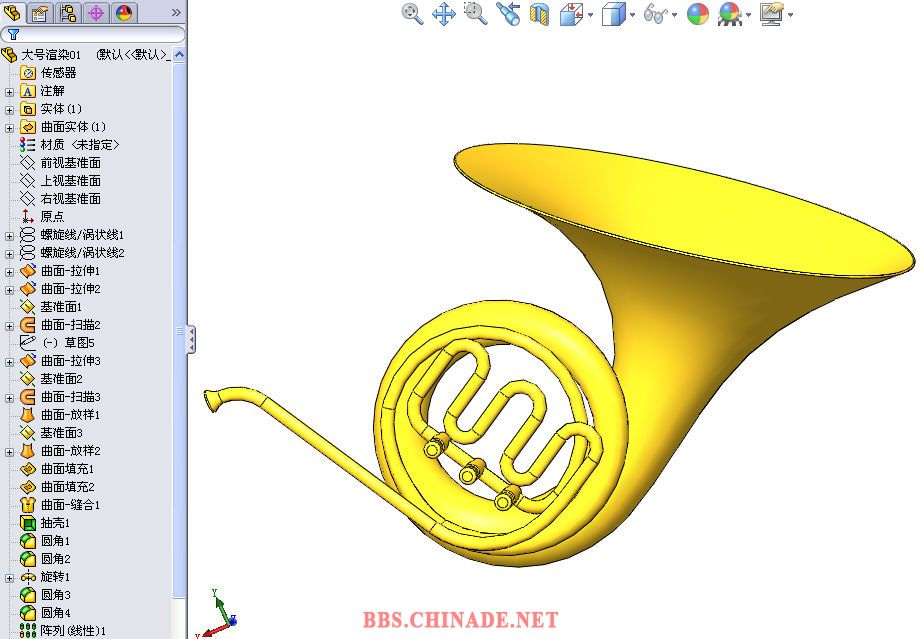The height and width of the screenshot is (639, 922).
Task: Switch to the PropertyManager tab
Action: (x=40, y=13)
